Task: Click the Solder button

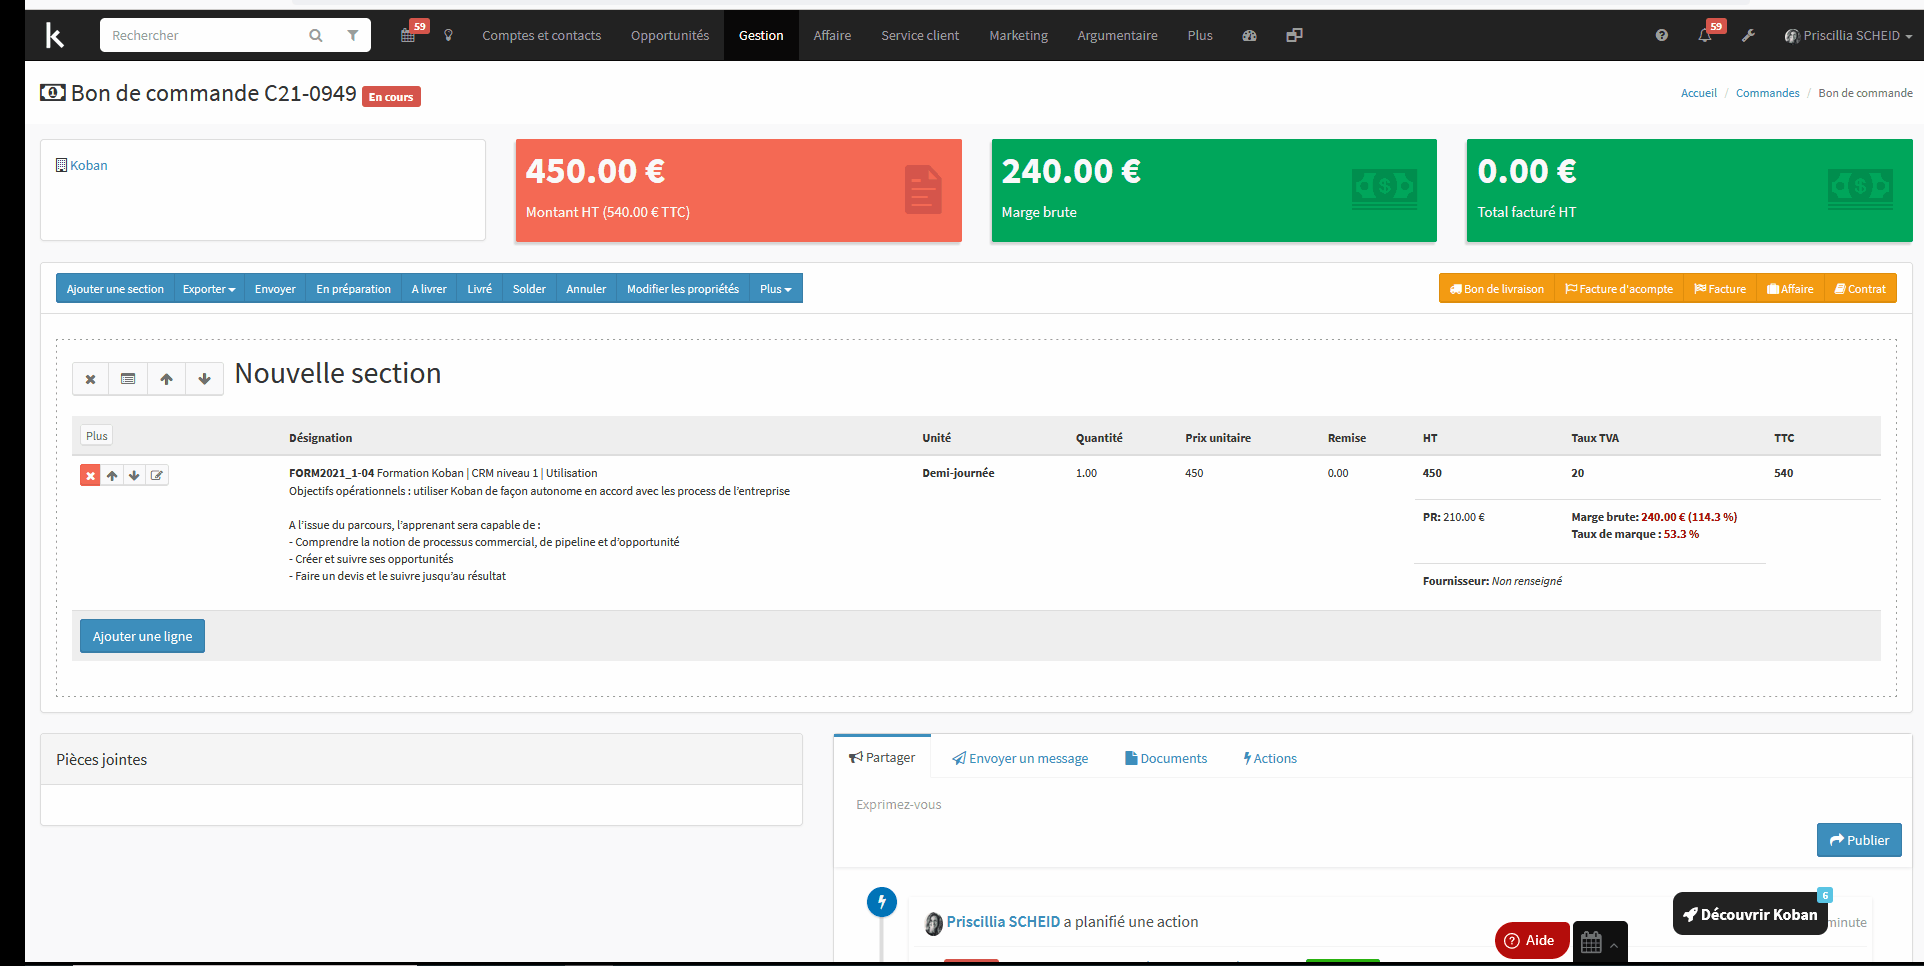Action: click(529, 289)
